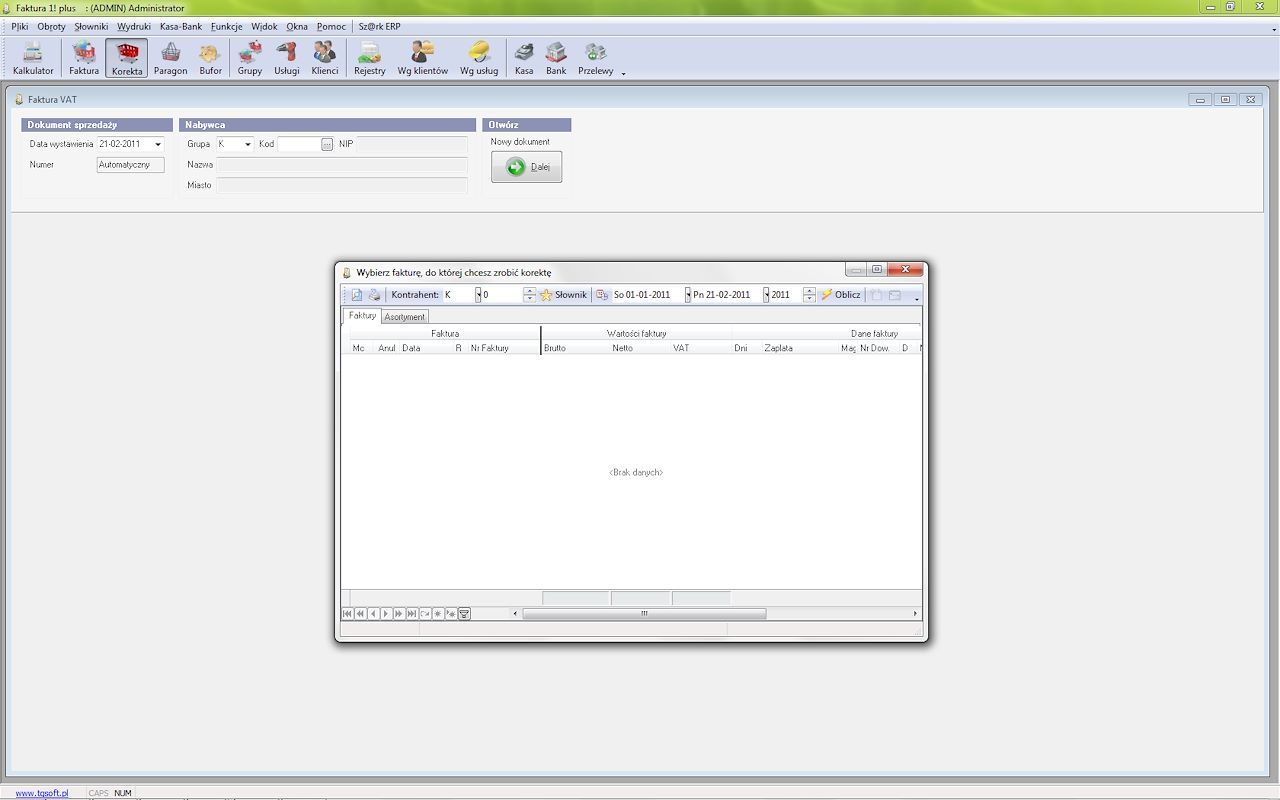Go to the previous record in the navigator
The image size is (1280, 800).
point(373,614)
